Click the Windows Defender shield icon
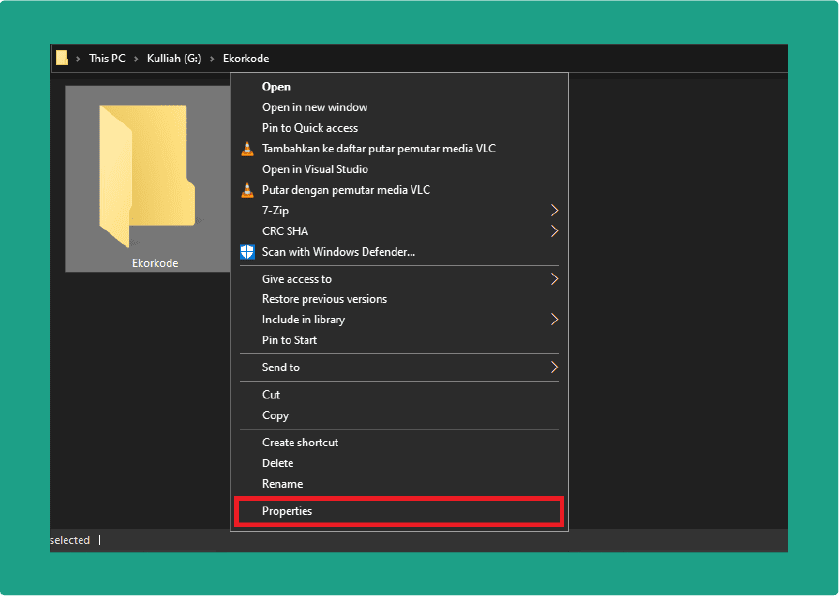This screenshot has height=596, width=839. (247, 252)
